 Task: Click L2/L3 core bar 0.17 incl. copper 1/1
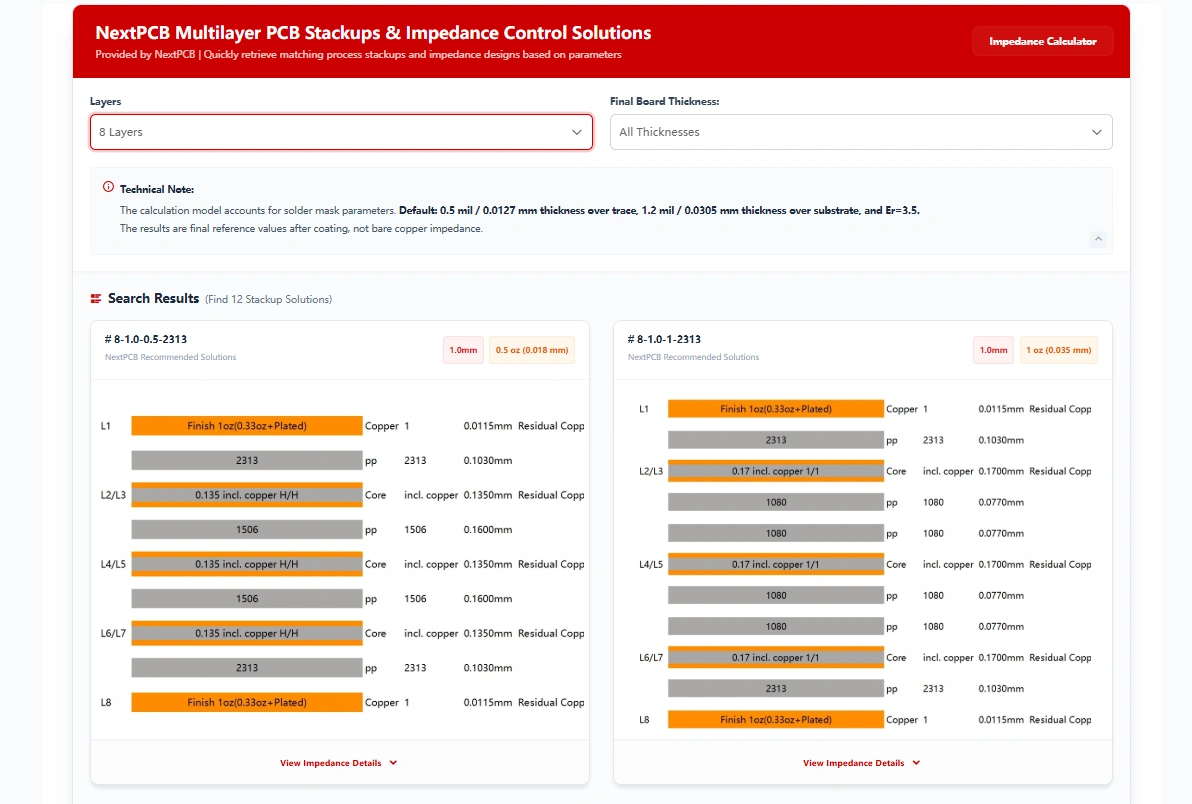tap(776, 471)
